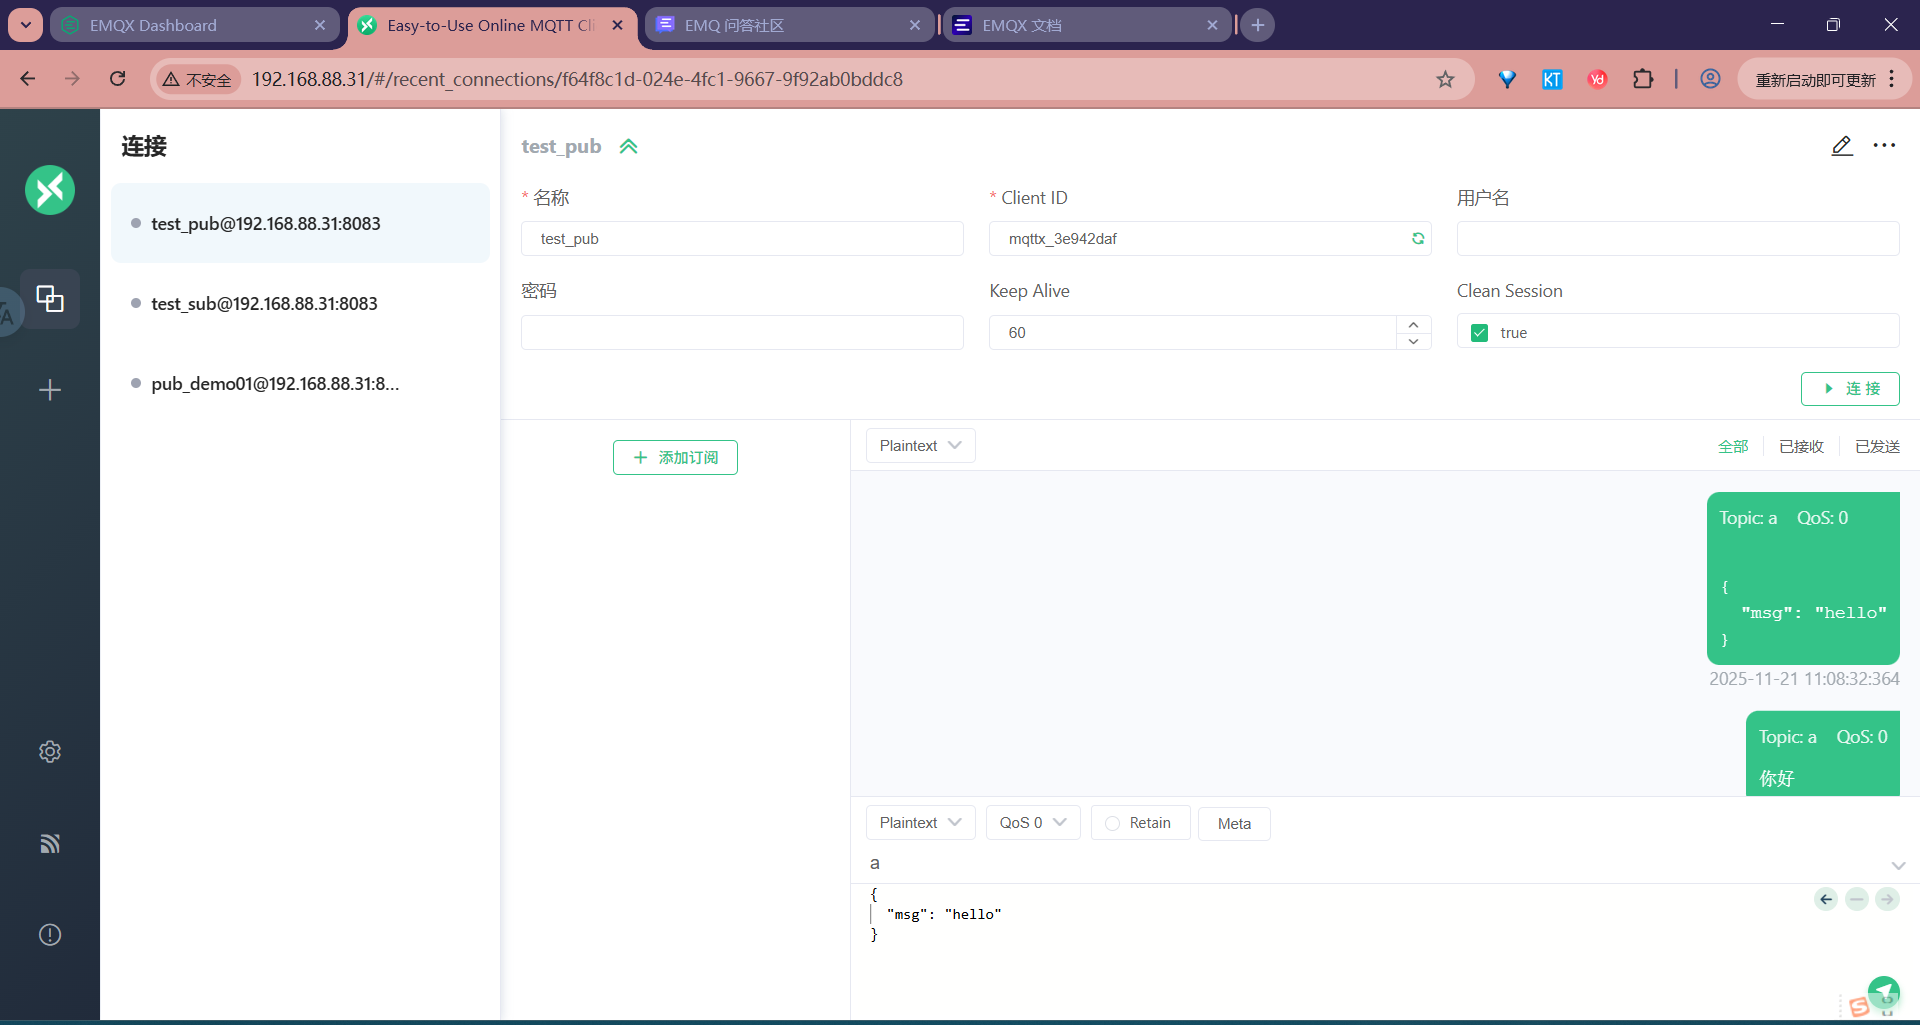Bookmark this page with star icon
Viewport: 1920px width, 1025px height.
click(x=1446, y=79)
